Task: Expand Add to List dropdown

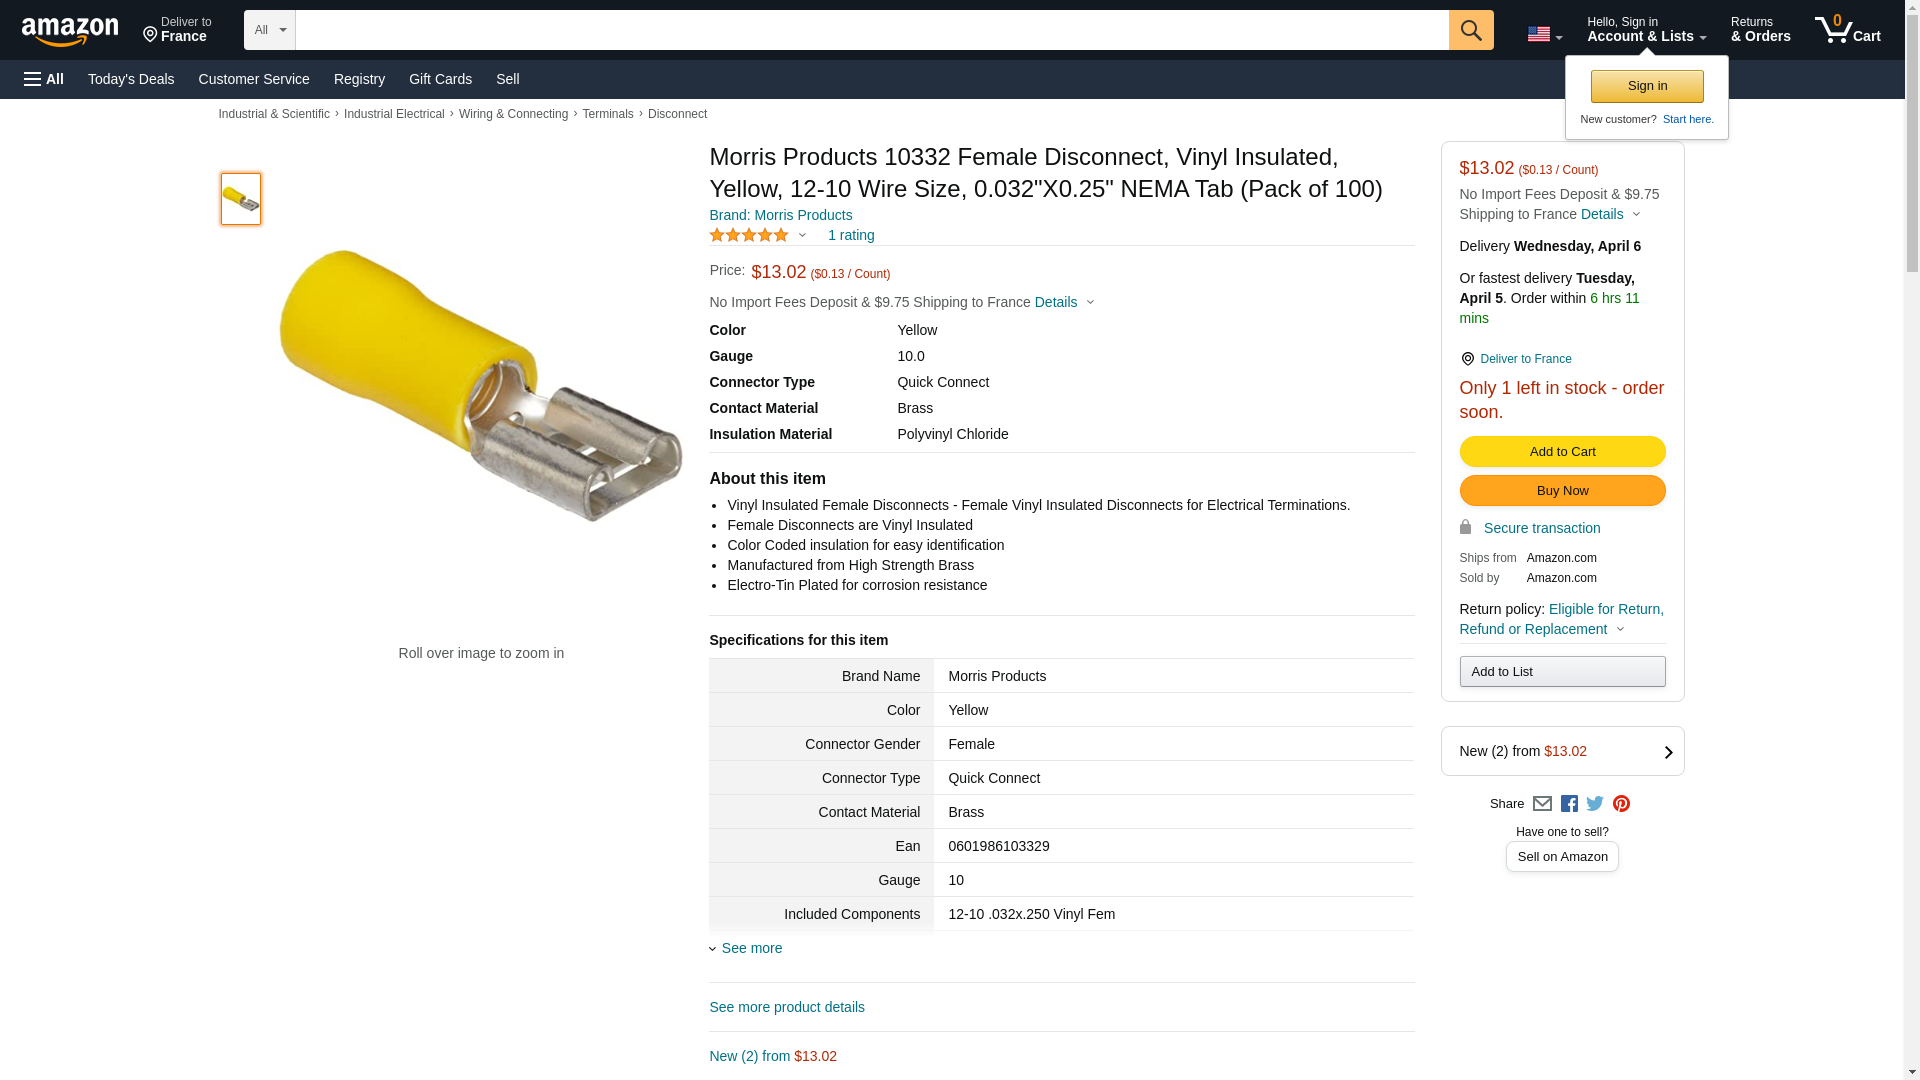Action: point(1561,671)
